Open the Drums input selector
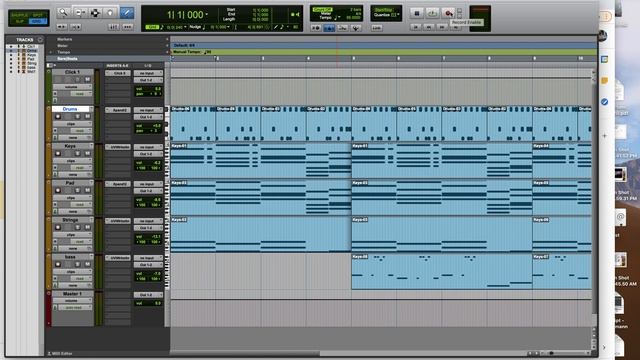The height and width of the screenshot is (360, 640). pyautogui.click(x=148, y=110)
